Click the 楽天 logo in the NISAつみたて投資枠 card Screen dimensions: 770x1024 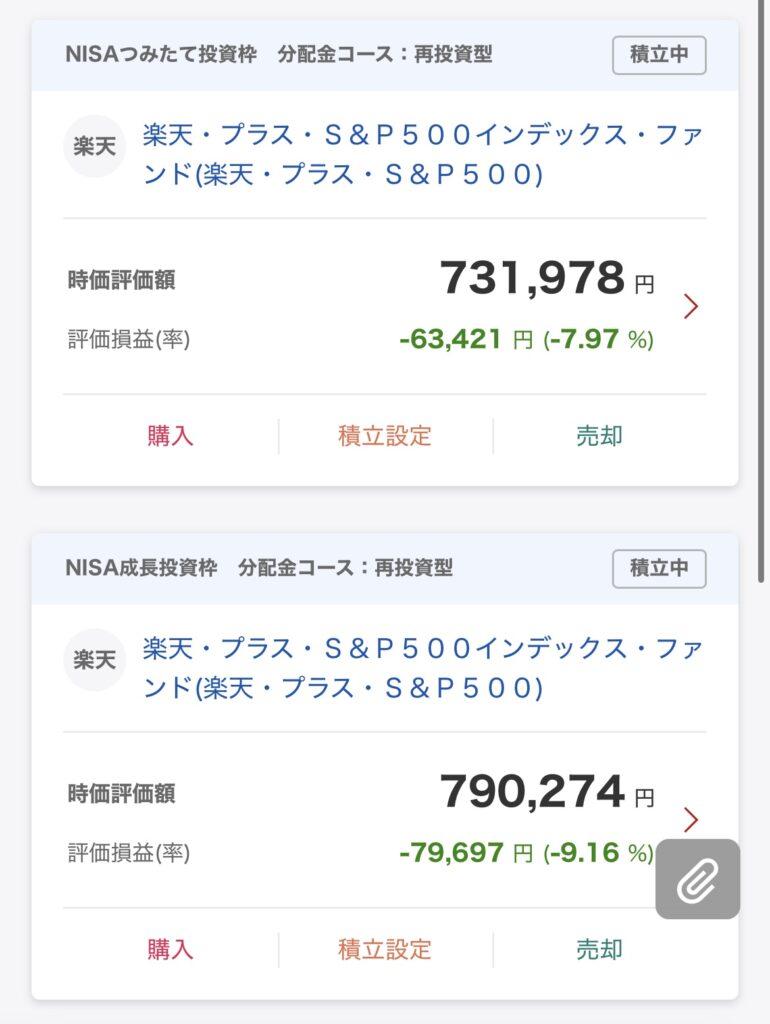coord(94,147)
